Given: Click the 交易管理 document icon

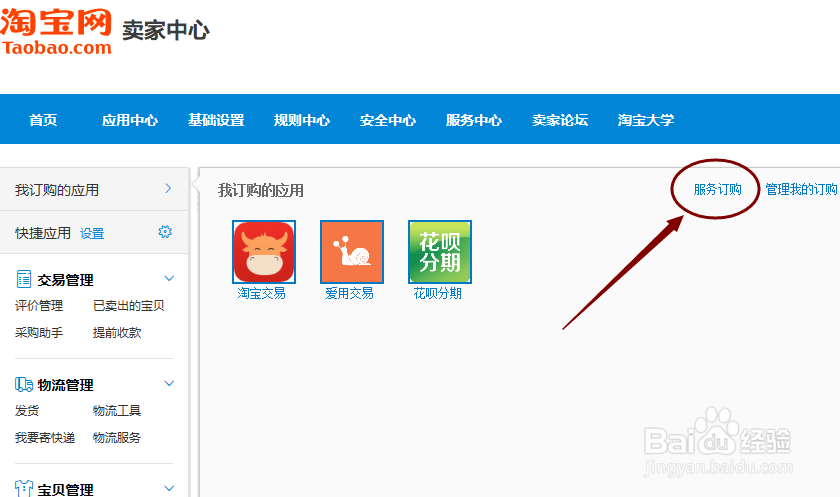Looking at the screenshot, I should 24,279.
